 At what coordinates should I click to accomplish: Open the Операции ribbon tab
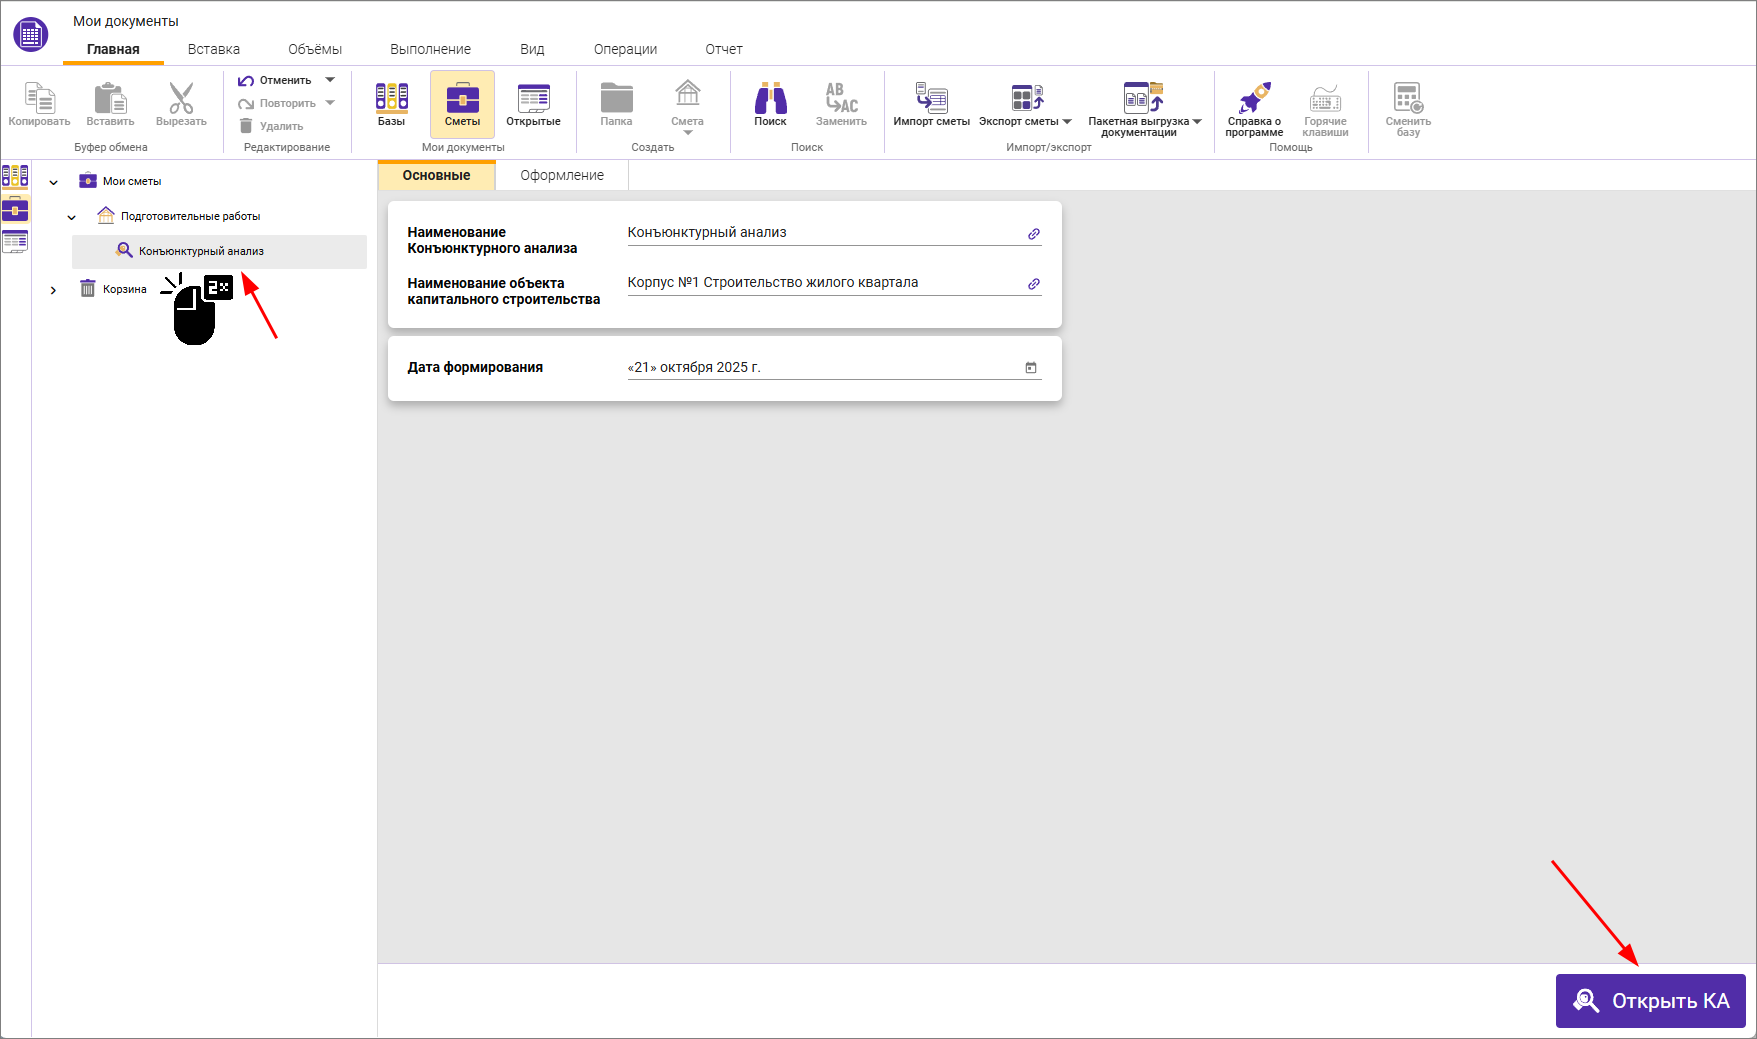click(625, 49)
